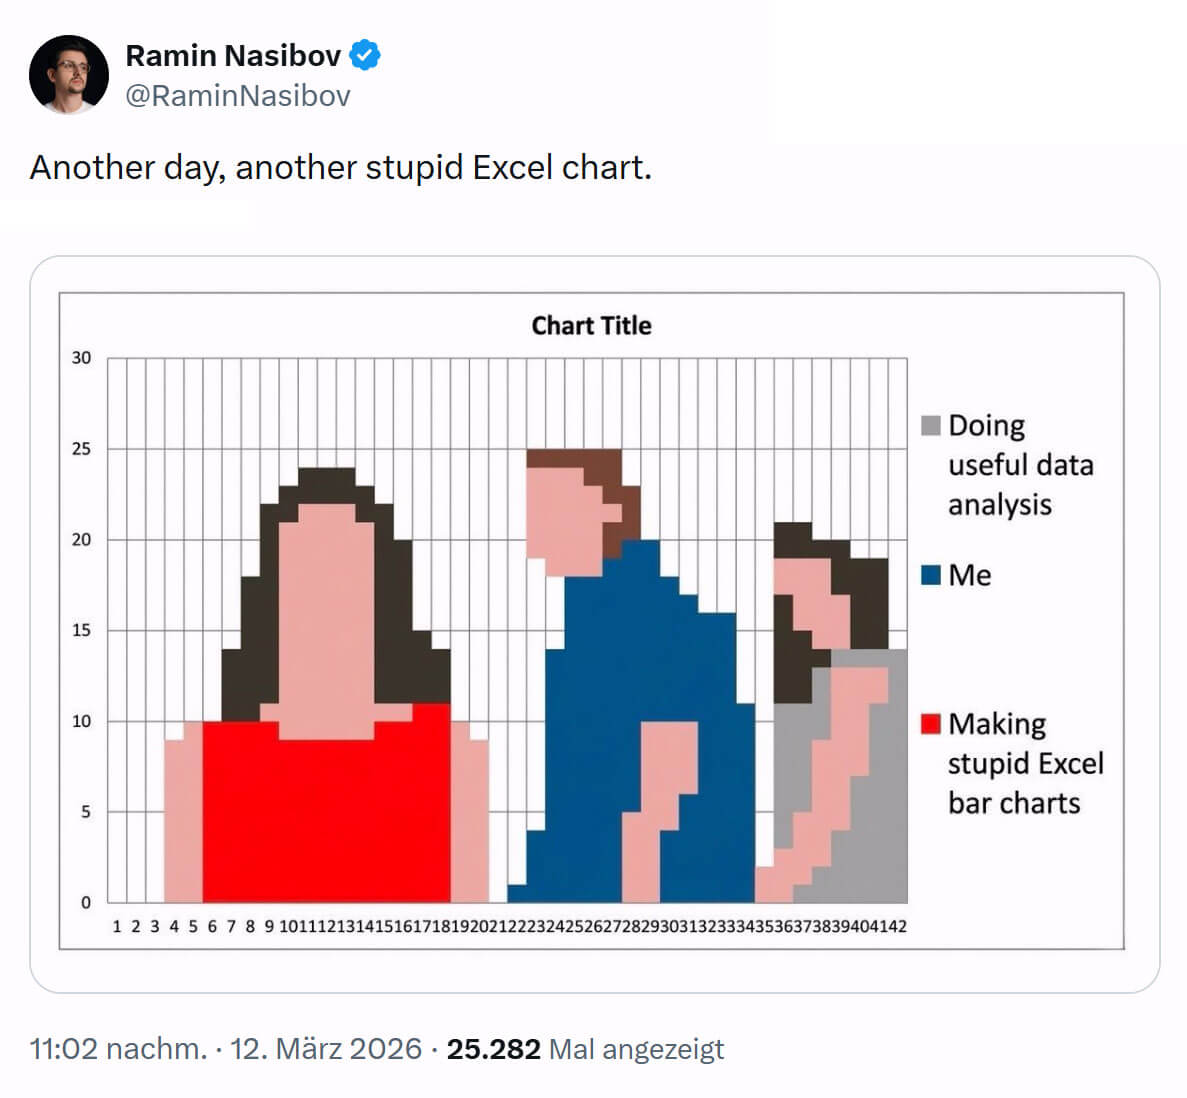This screenshot has width=1187, height=1098.
Task: Open the Ramin Nasibov display name link
Action: click(233, 55)
